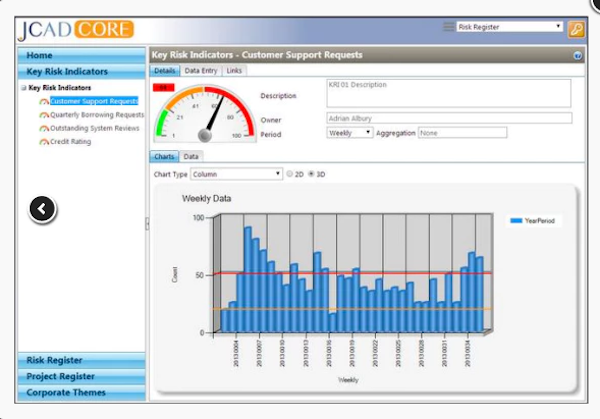Collapse the Key Risk Indicators tree node

[x=23, y=88]
